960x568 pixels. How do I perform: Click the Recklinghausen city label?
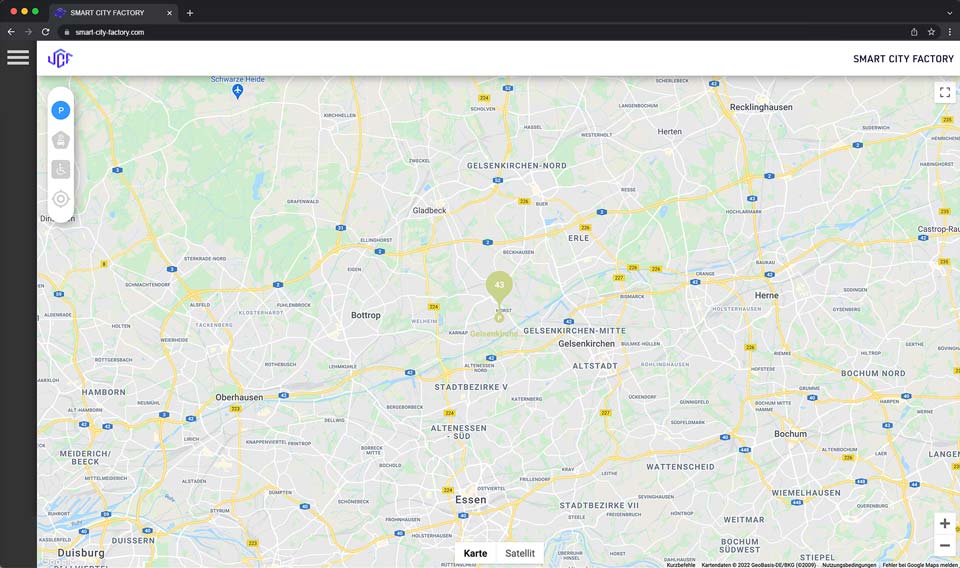coord(761,107)
